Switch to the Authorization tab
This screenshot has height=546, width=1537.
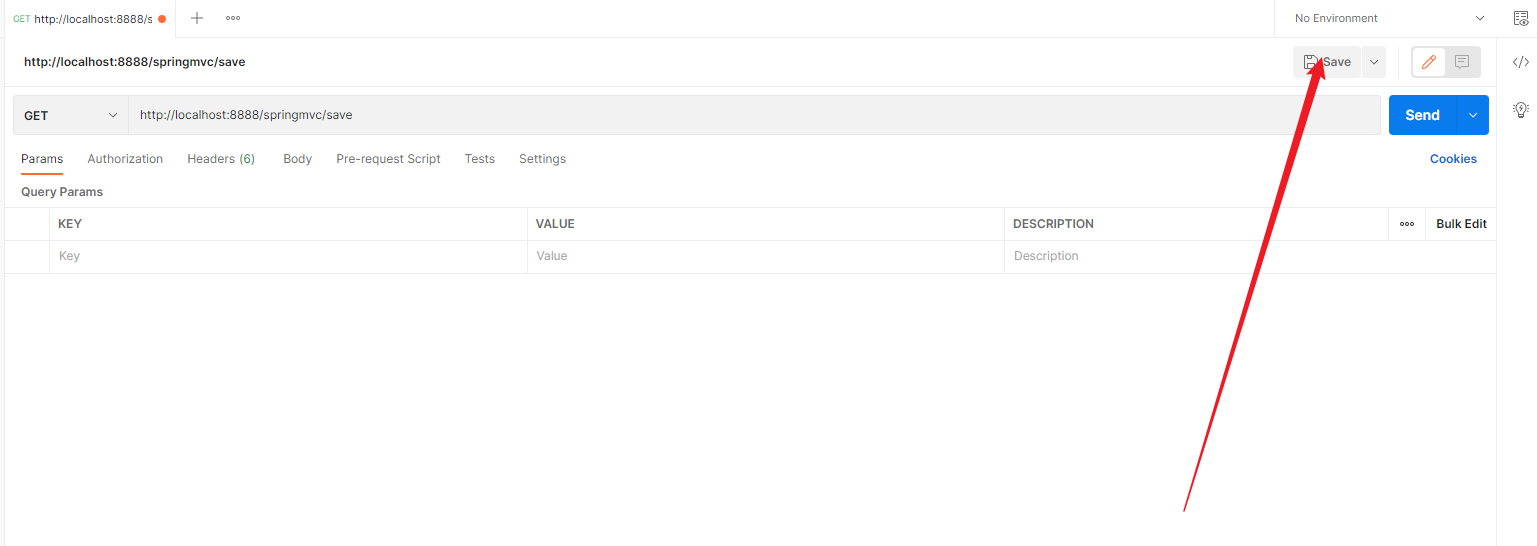[125, 159]
